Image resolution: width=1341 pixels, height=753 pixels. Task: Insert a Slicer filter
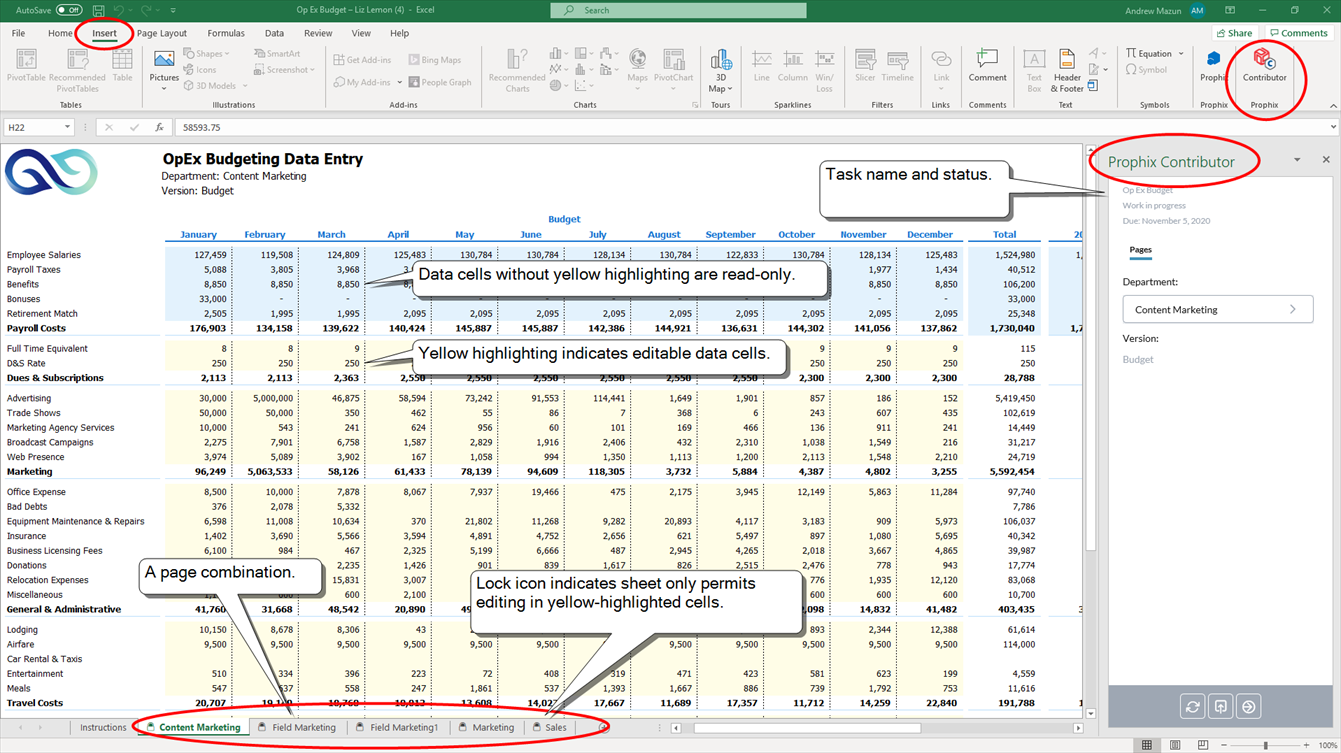[x=865, y=66]
